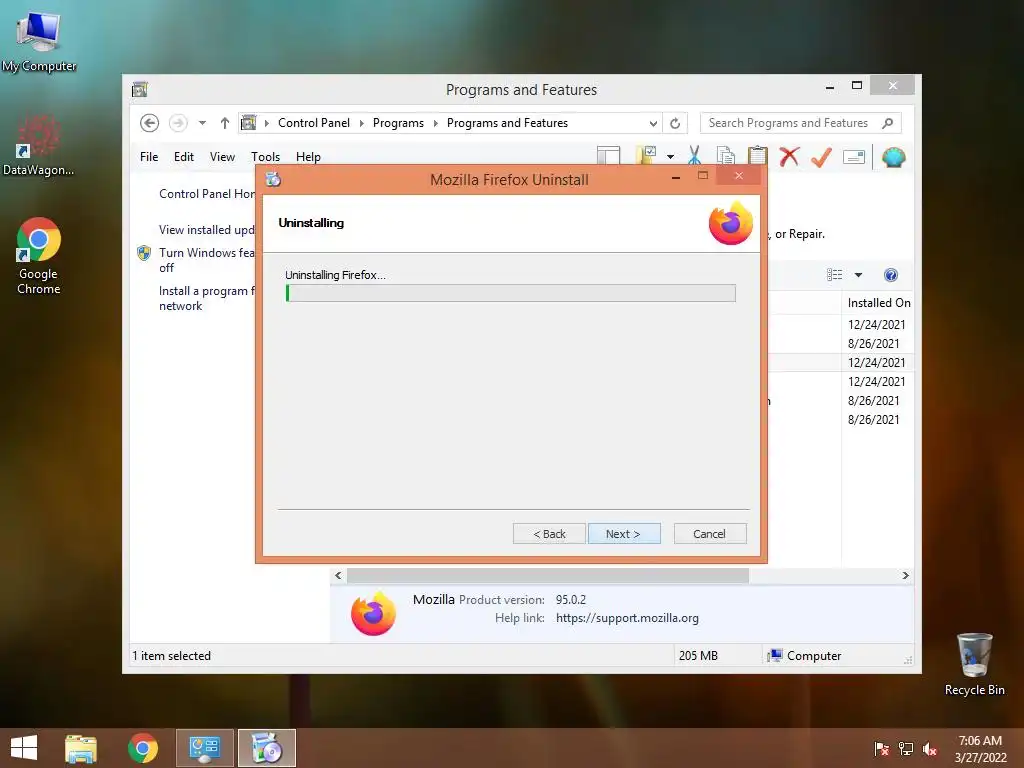Click the network tray icon

pos(906,749)
